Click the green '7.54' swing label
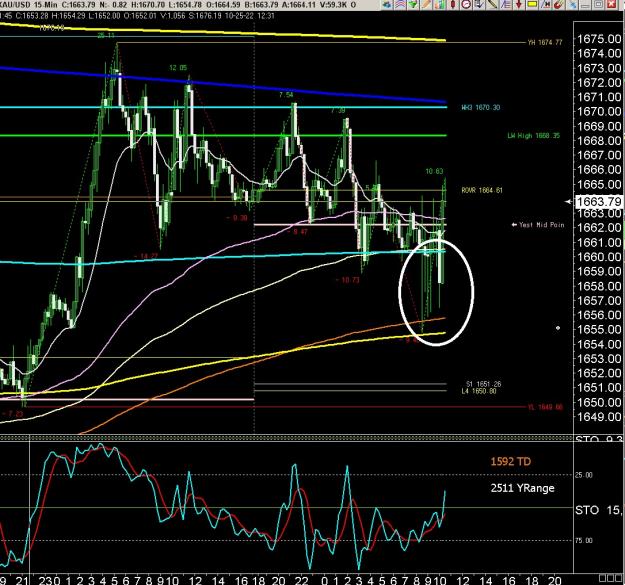The width and height of the screenshot is (625, 585). tap(286, 94)
